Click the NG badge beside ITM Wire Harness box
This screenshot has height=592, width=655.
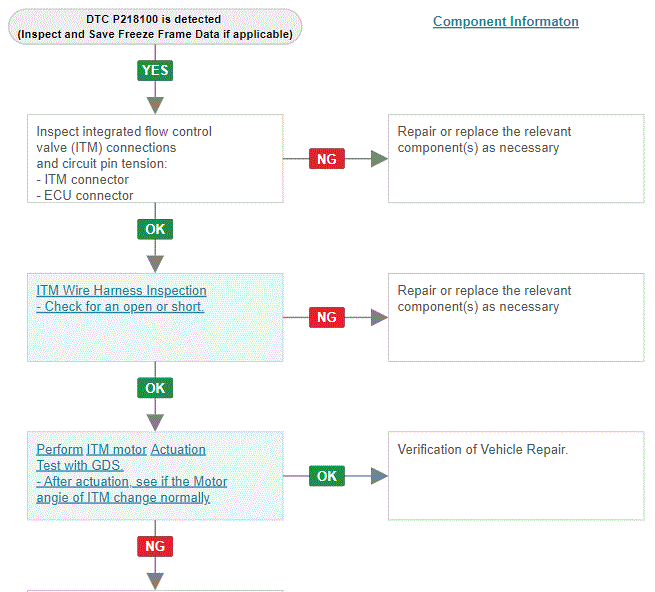[x=327, y=318]
